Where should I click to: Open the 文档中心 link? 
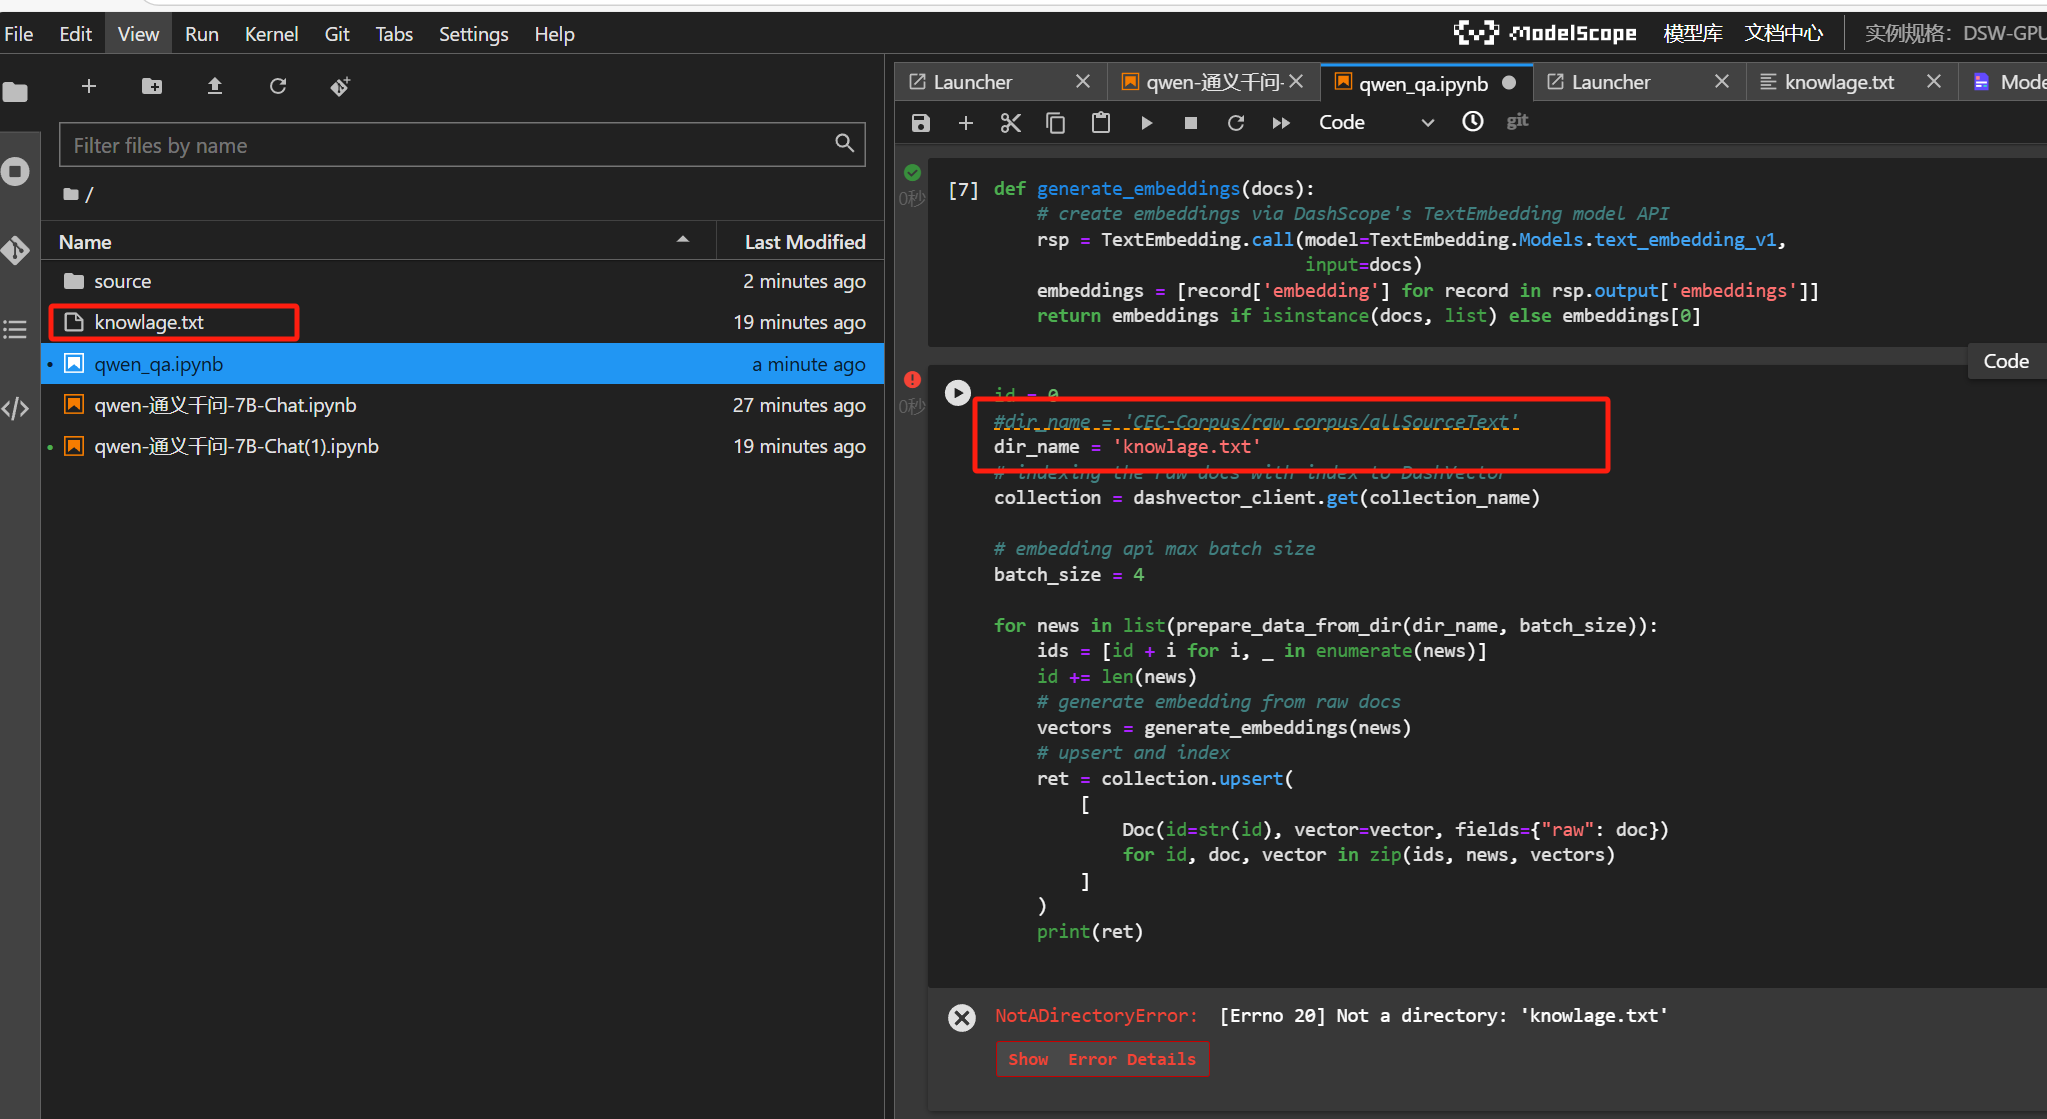[1784, 33]
